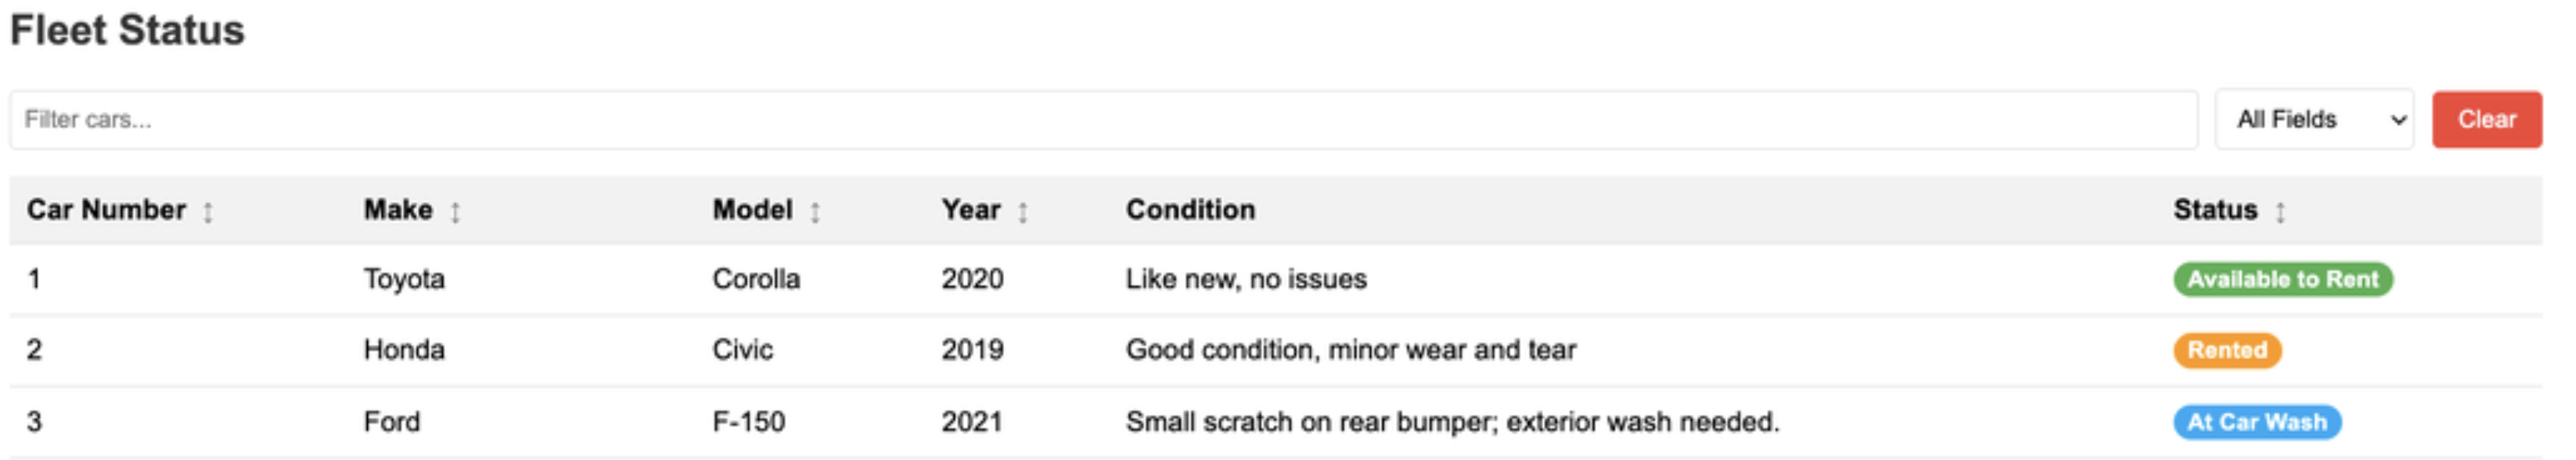2576x460 pixels.
Task: Sort by Year using arrow icon
Action: [1022, 212]
